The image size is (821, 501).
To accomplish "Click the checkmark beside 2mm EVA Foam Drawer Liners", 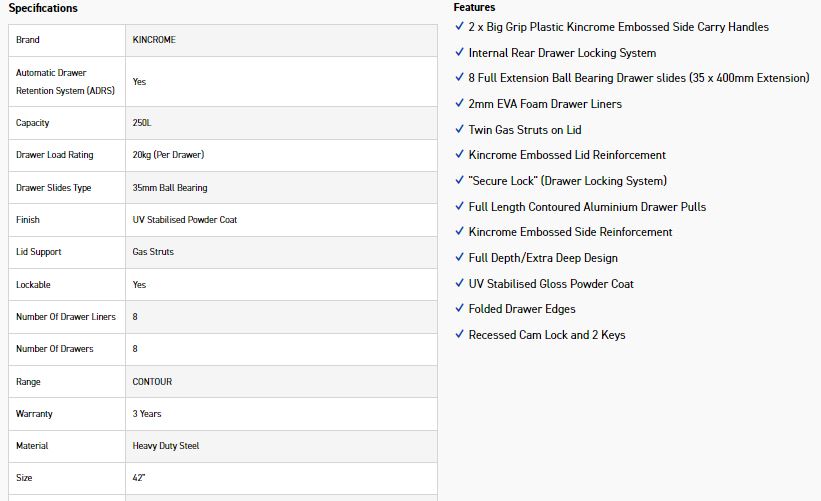I will point(459,103).
